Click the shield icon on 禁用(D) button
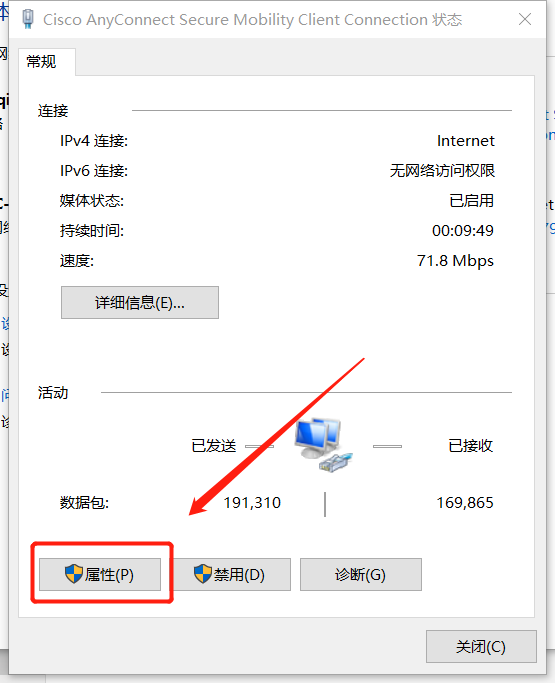The width and height of the screenshot is (555, 683). pos(203,574)
